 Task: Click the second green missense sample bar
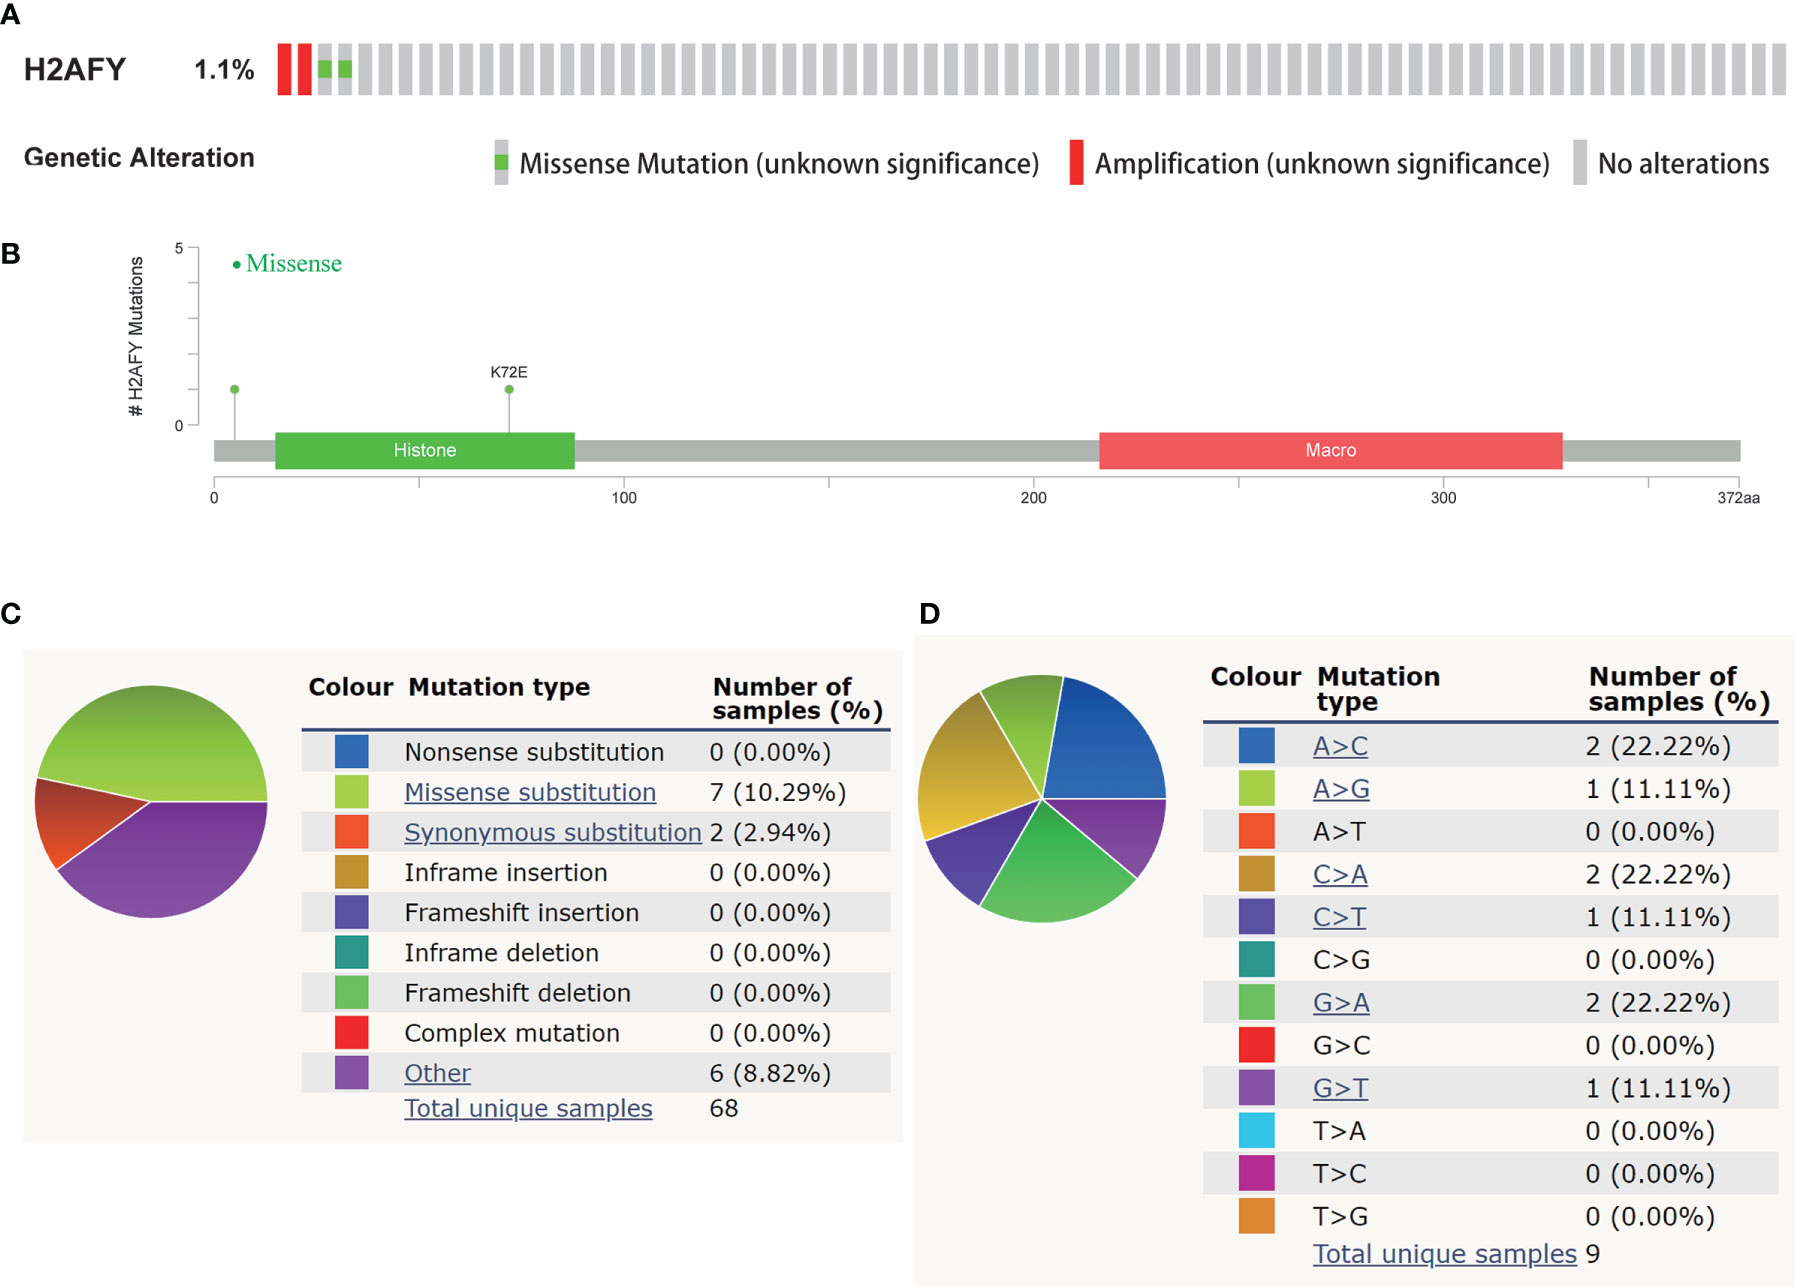coord(345,69)
